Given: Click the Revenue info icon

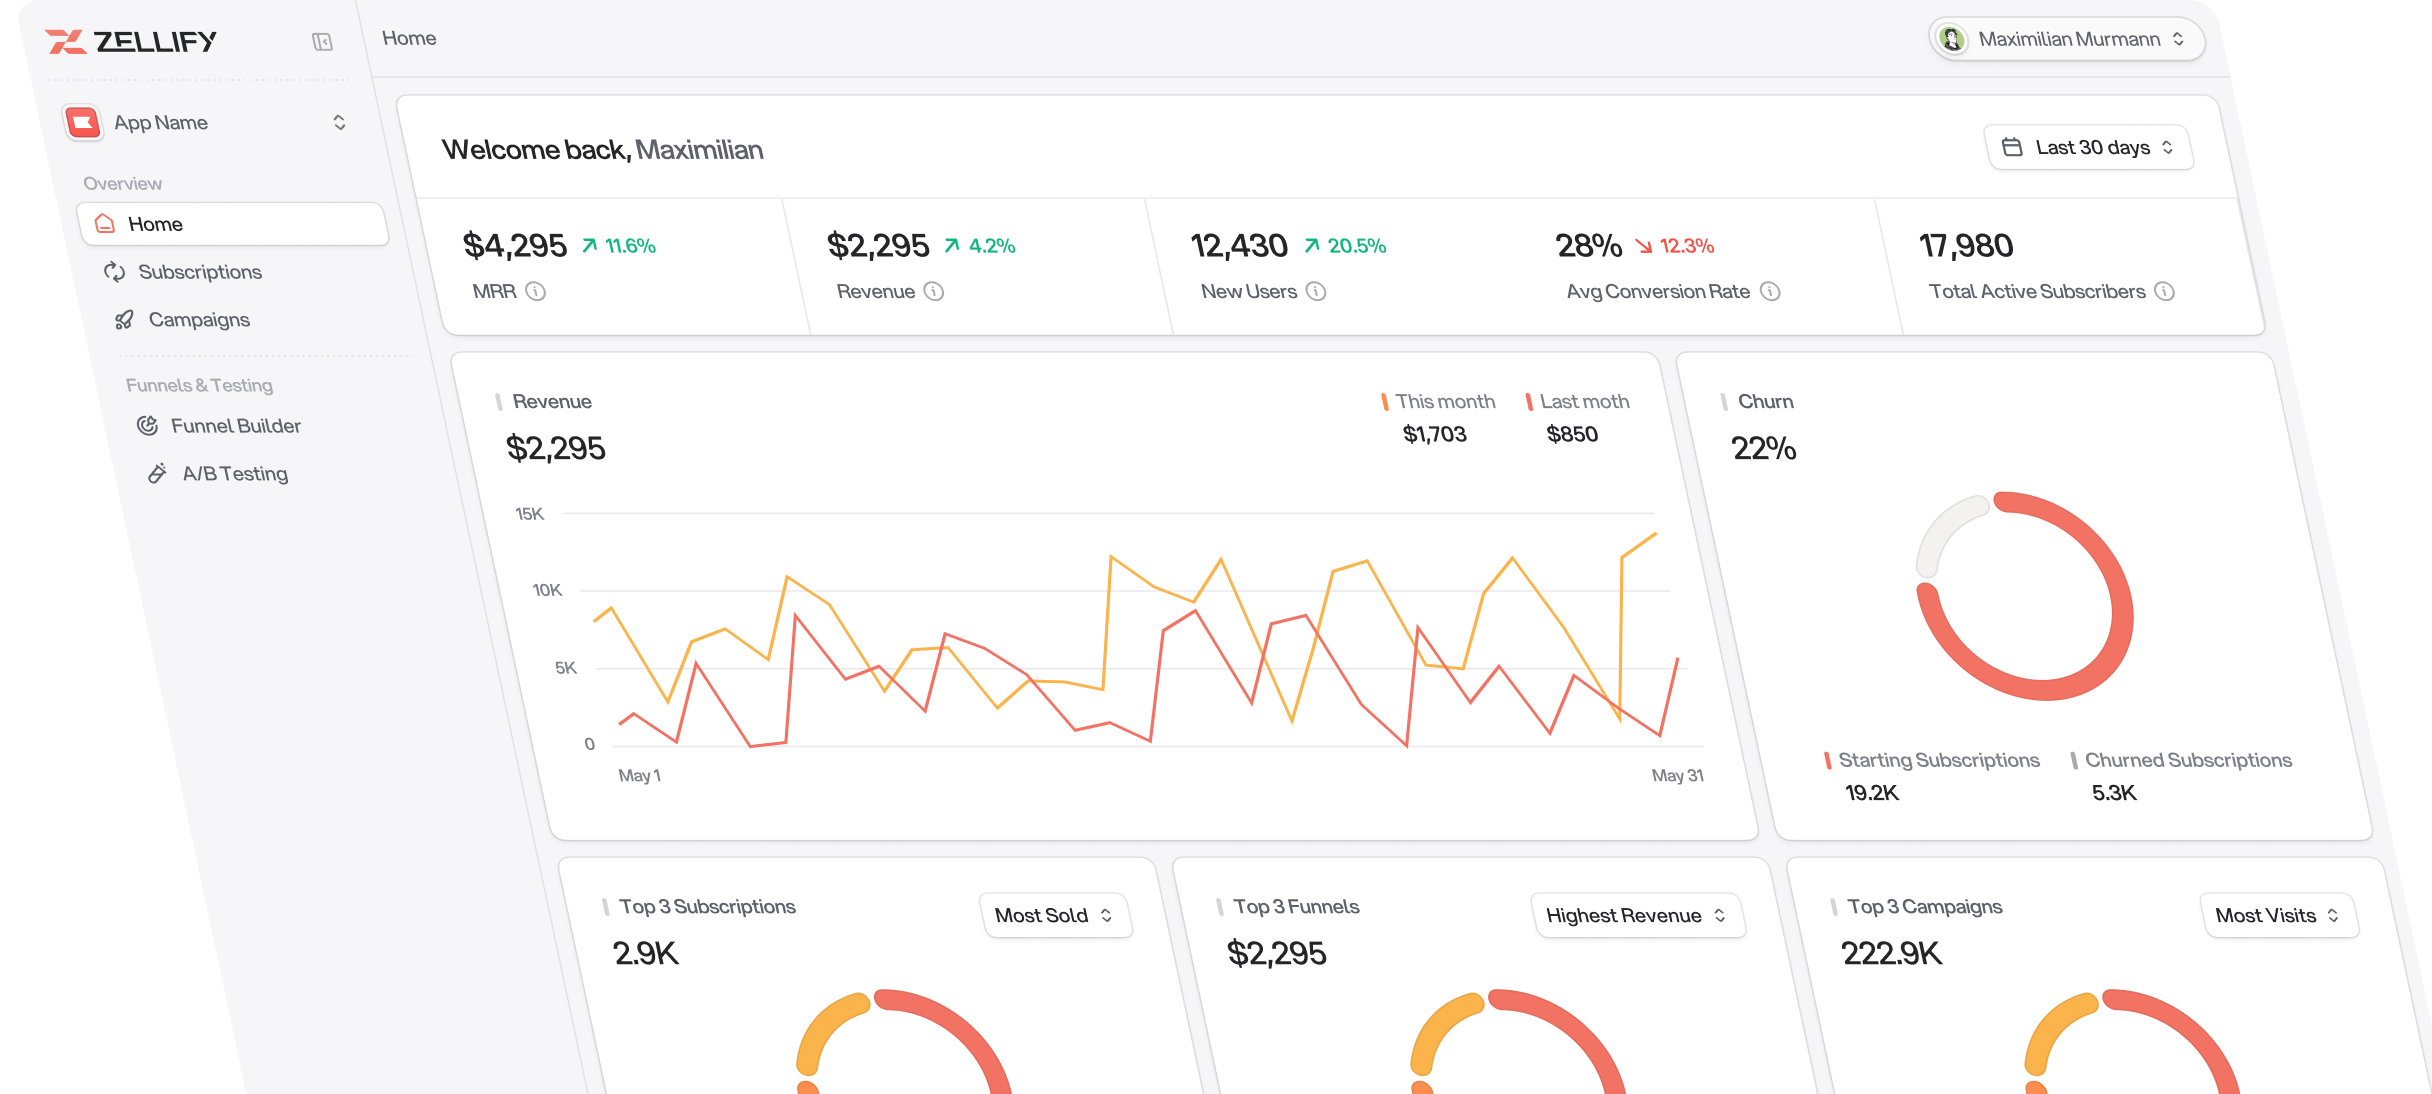Looking at the screenshot, I should 933,291.
